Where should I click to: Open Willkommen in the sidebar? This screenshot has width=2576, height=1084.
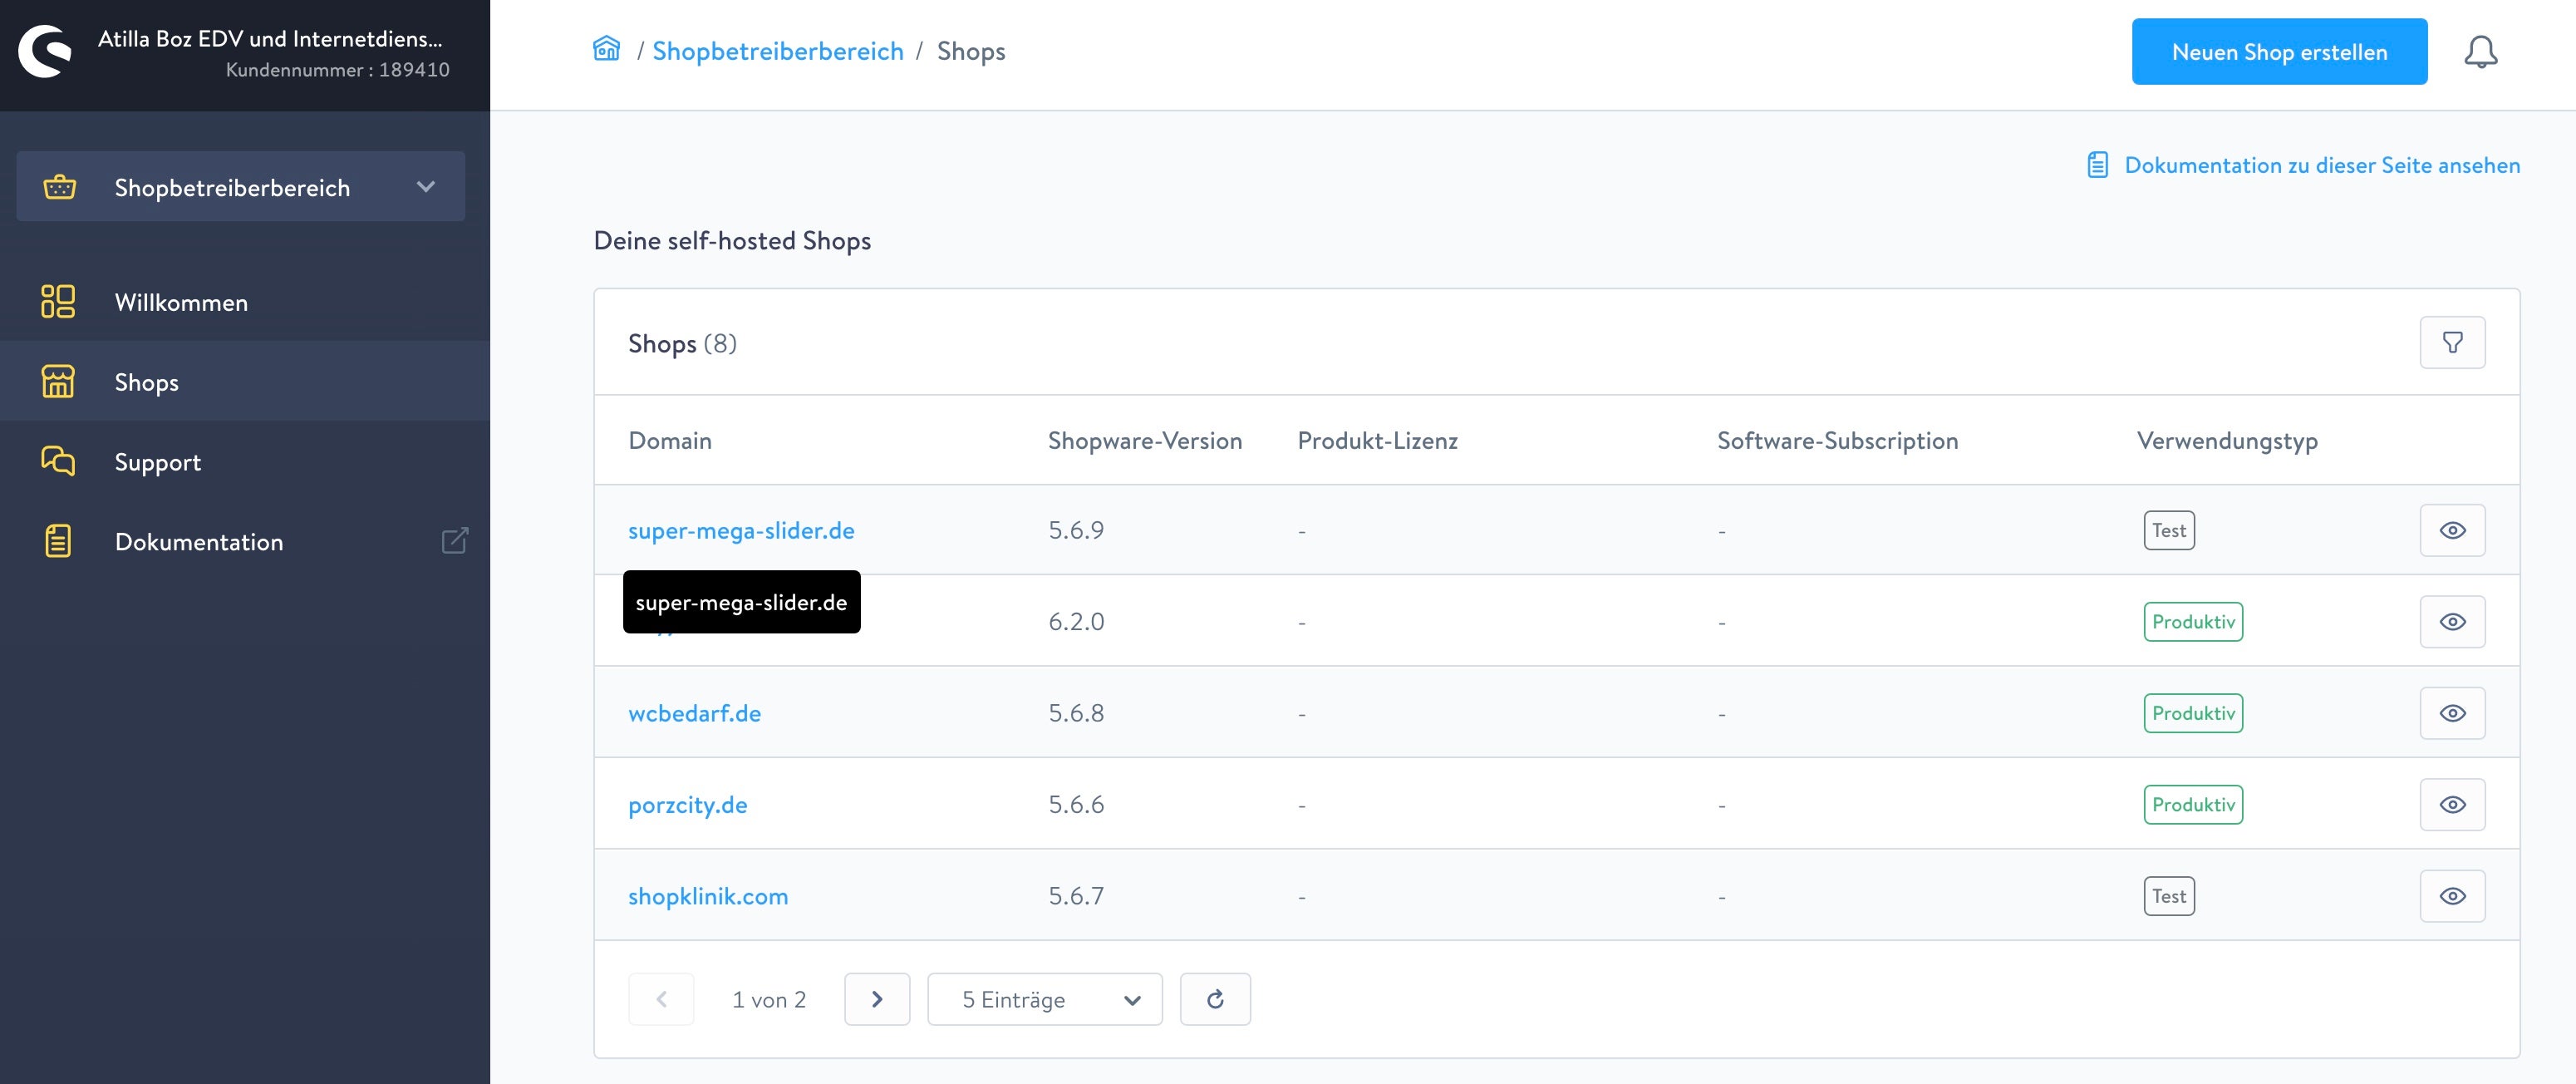[181, 302]
